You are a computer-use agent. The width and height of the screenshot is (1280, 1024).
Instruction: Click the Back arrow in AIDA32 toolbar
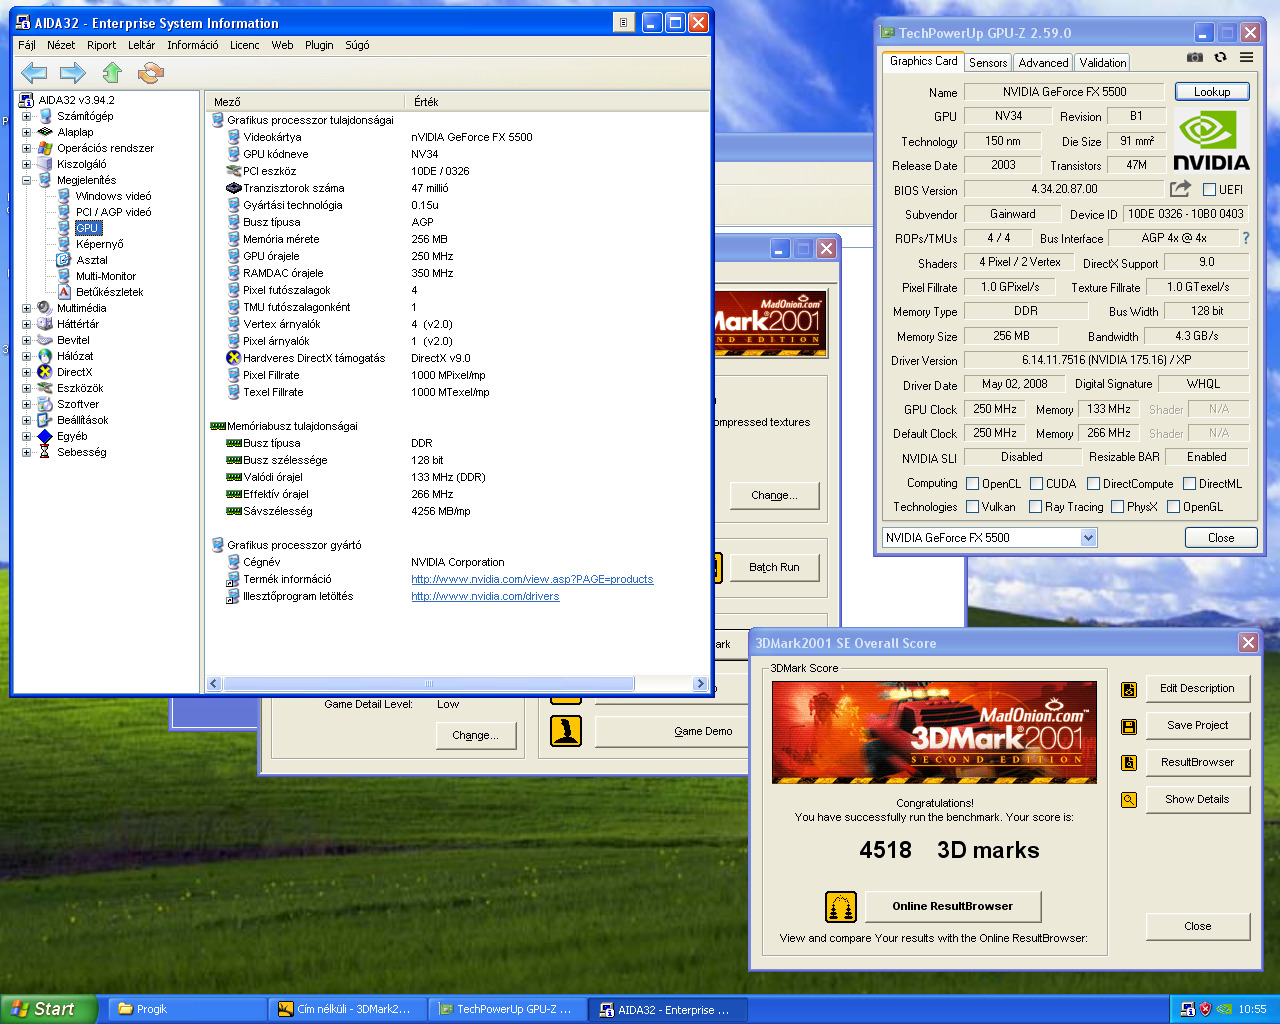click(x=34, y=72)
